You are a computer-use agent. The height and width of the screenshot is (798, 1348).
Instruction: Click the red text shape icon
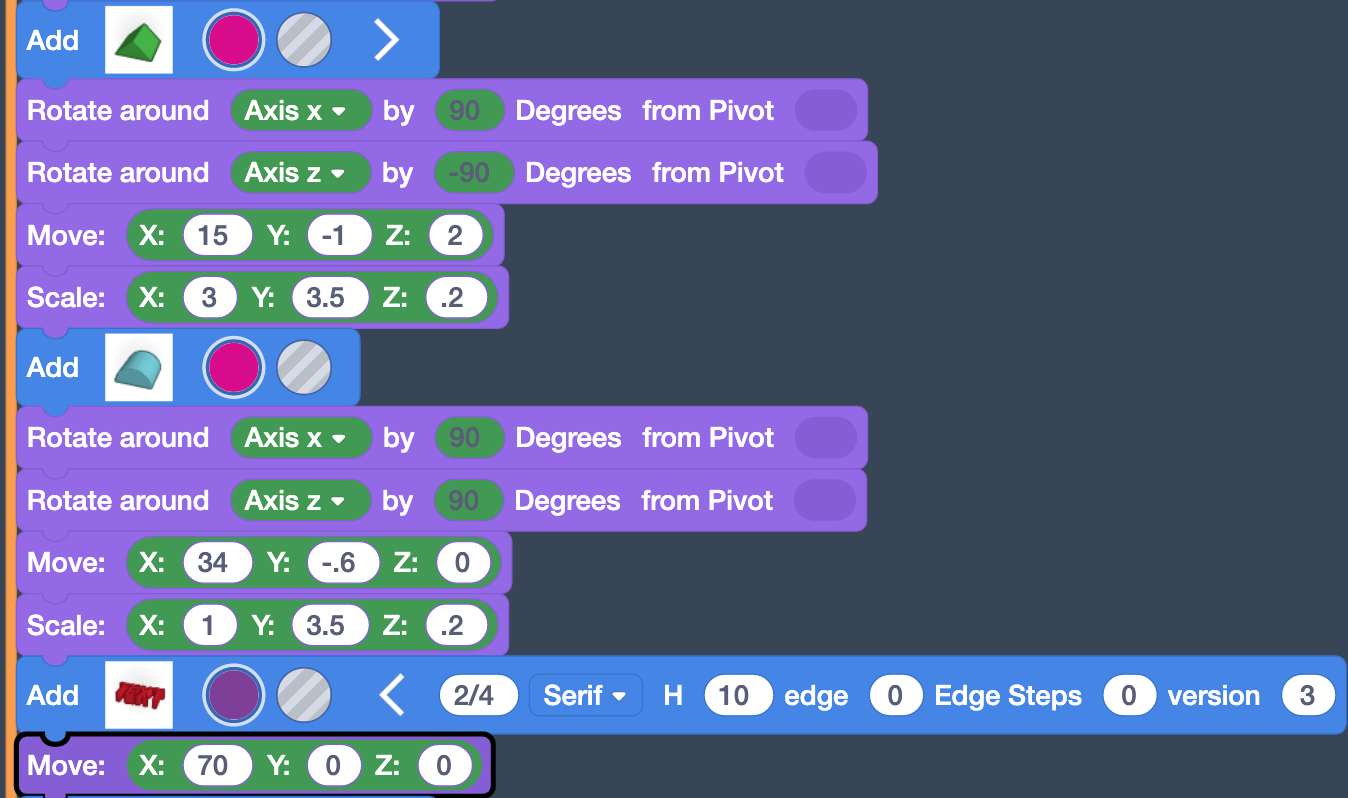coord(139,695)
